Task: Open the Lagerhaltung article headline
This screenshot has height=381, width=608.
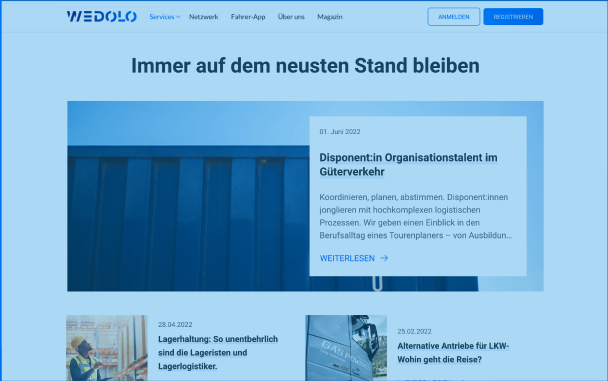Action: pyautogui.click(x=218, y=352)
